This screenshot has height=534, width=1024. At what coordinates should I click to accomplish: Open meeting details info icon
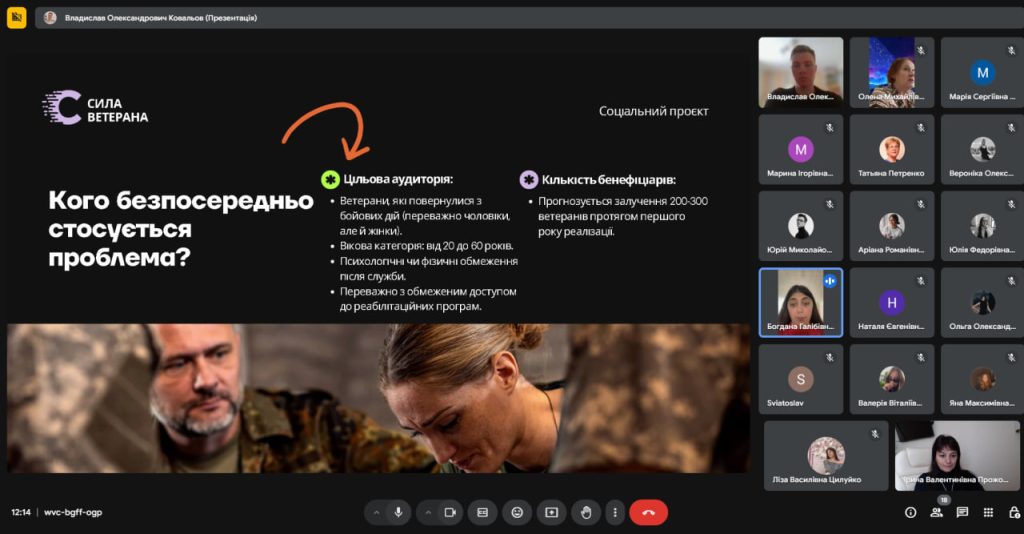(910, 512)
